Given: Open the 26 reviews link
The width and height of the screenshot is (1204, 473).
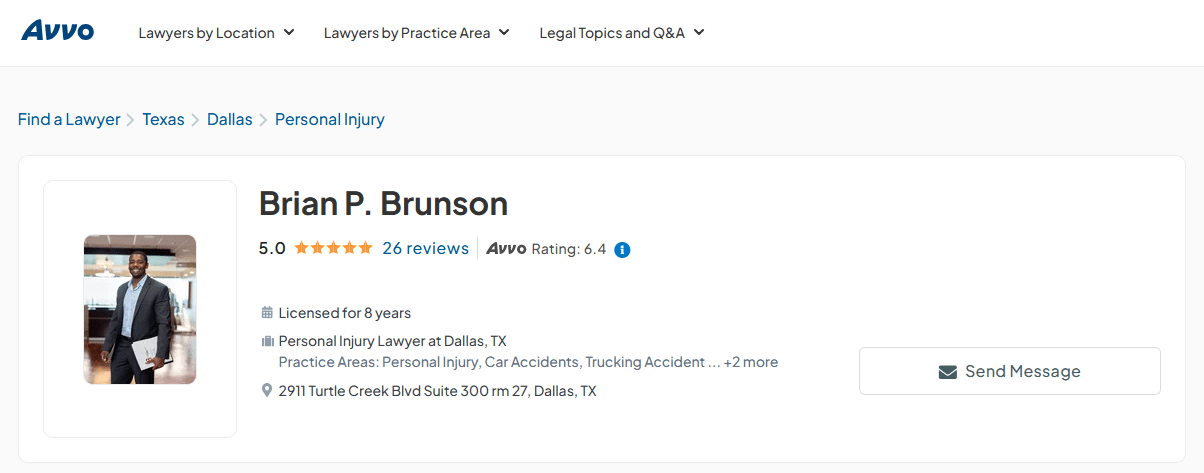Looking at the screenshot, I should [425, 248].
